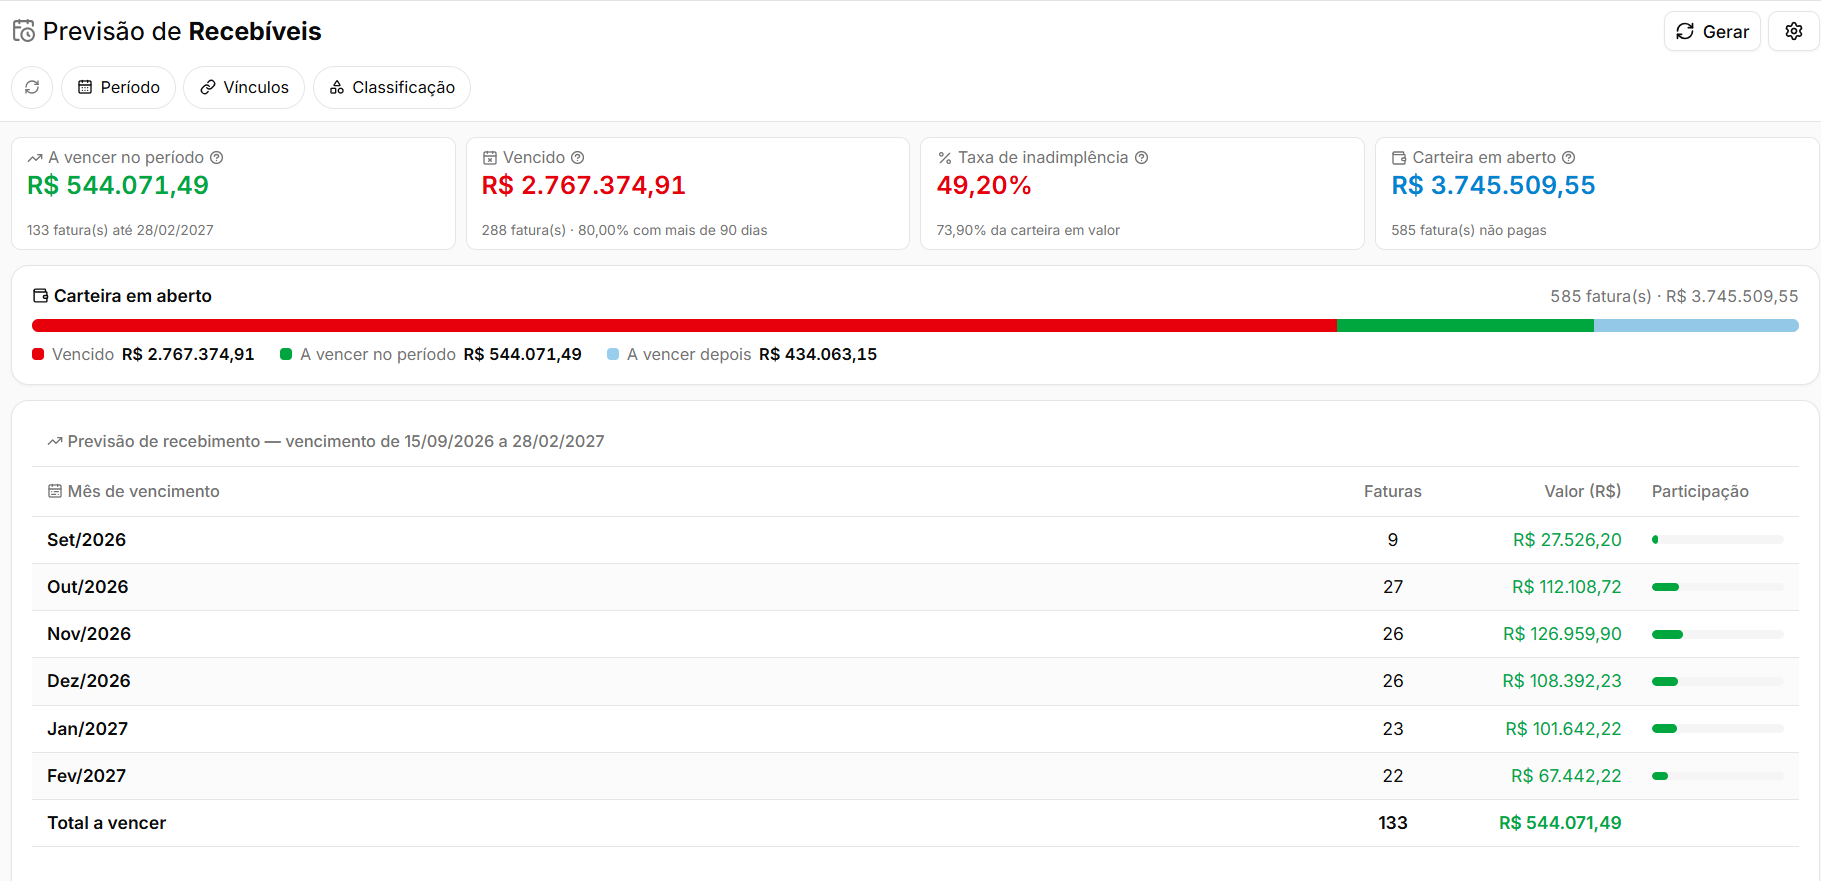The height and width of the screenshot is (881, 1821).
Task: Click the wallet icon in 'Carteira em aberto' section heading
Action: click(41, 296)
